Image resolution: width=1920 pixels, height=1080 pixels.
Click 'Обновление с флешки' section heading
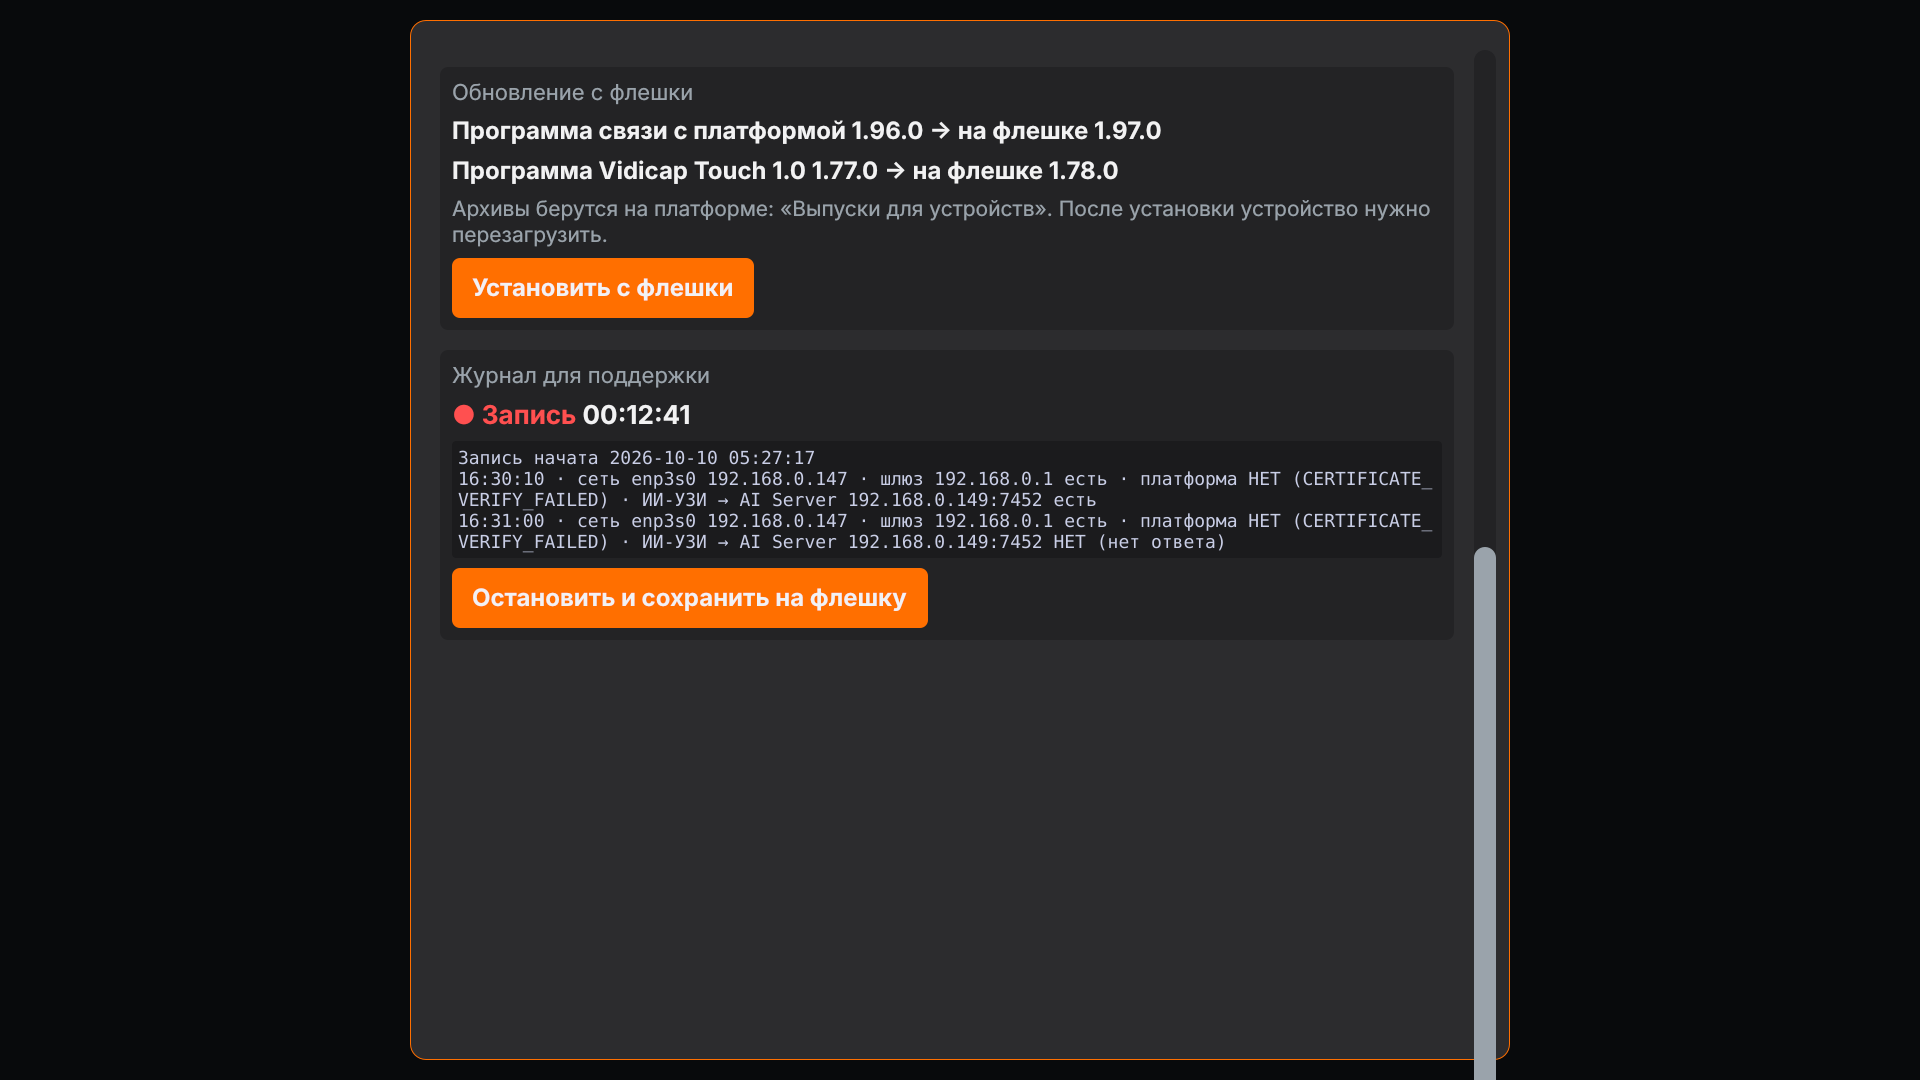572,92
